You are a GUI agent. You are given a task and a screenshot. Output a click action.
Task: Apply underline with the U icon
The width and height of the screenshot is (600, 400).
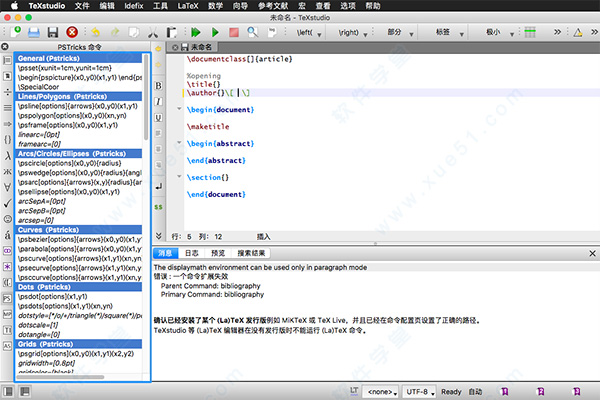point(158,118)
